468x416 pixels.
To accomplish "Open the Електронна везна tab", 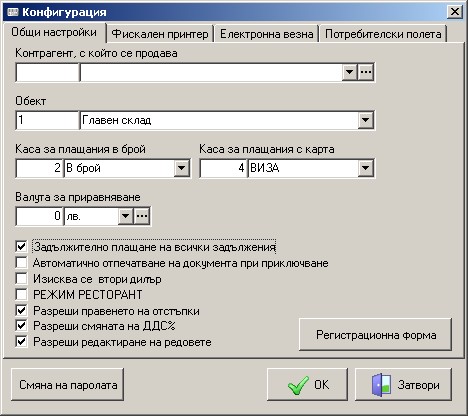I will click(267, 34).
